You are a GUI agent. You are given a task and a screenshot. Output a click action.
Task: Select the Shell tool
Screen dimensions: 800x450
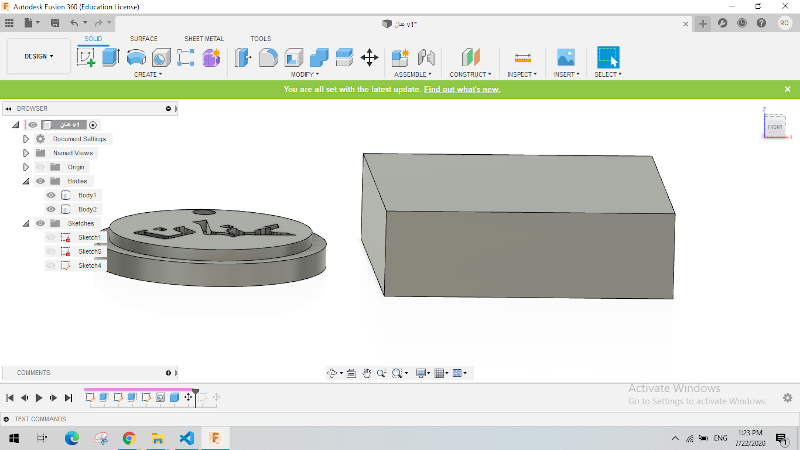click(293, 58)
